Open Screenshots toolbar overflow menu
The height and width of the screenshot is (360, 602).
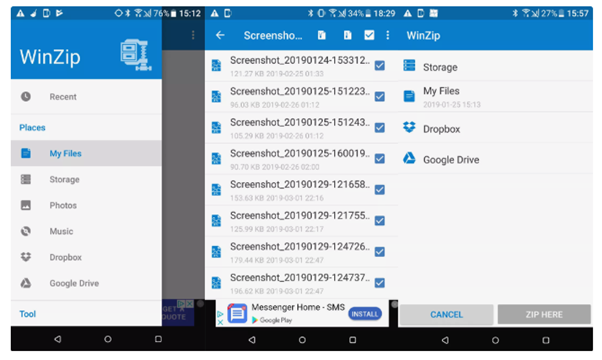[388, 35]
